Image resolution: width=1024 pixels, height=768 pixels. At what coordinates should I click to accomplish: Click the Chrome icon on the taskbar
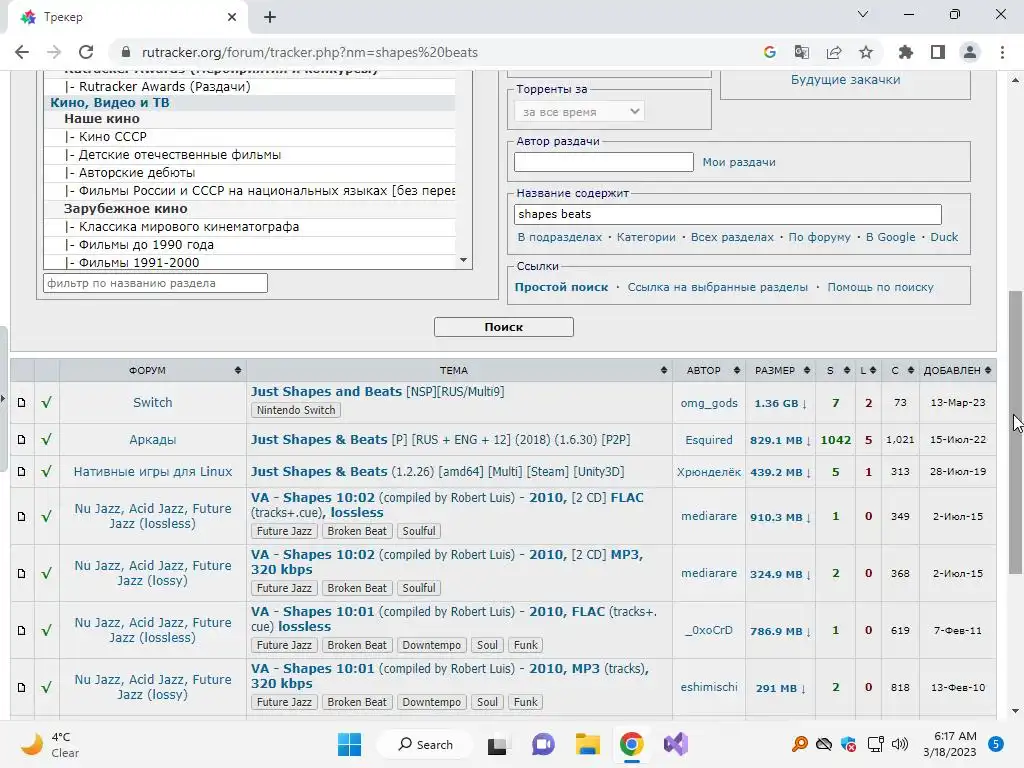[x=632, y=744]
